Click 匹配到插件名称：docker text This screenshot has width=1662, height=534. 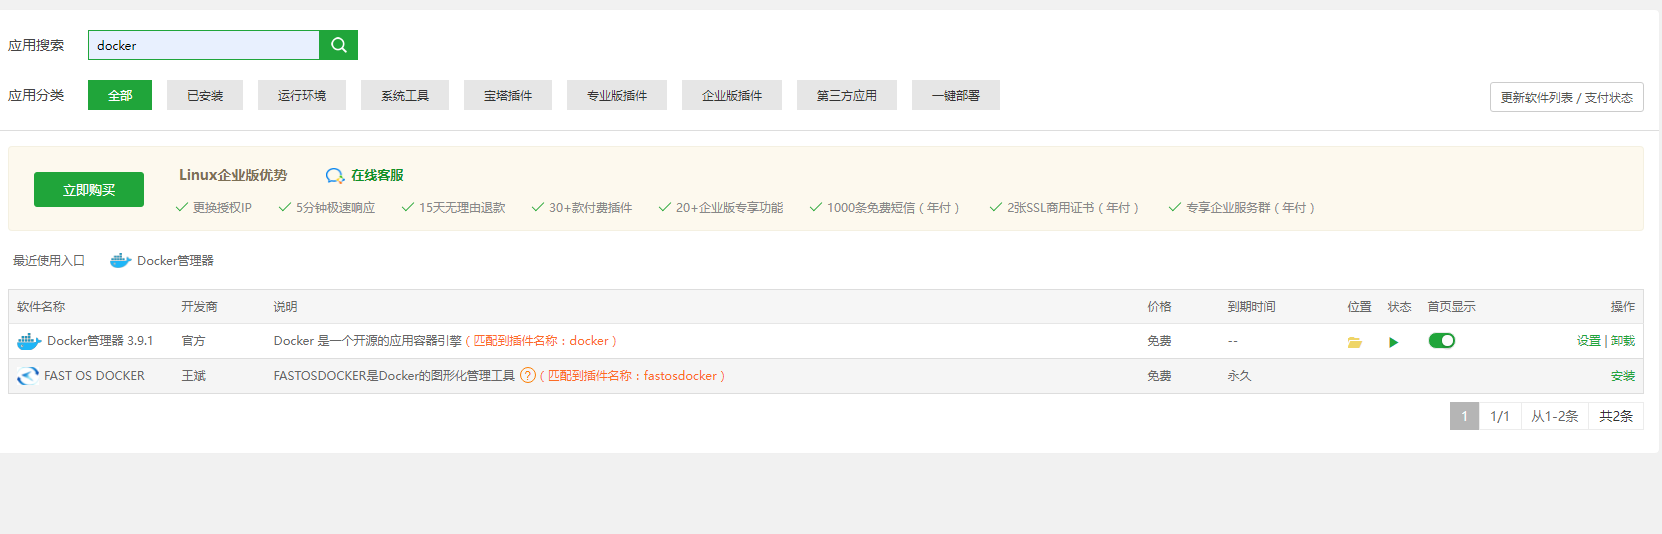coord(540,341)
